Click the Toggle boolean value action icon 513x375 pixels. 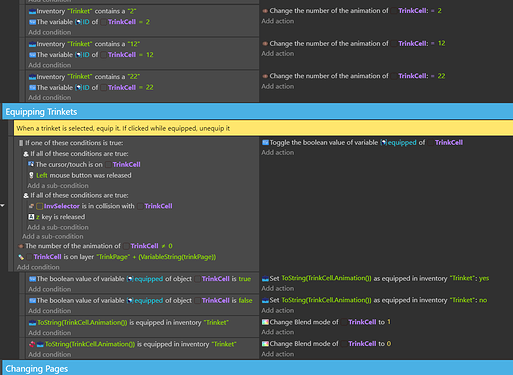point(265,143)
